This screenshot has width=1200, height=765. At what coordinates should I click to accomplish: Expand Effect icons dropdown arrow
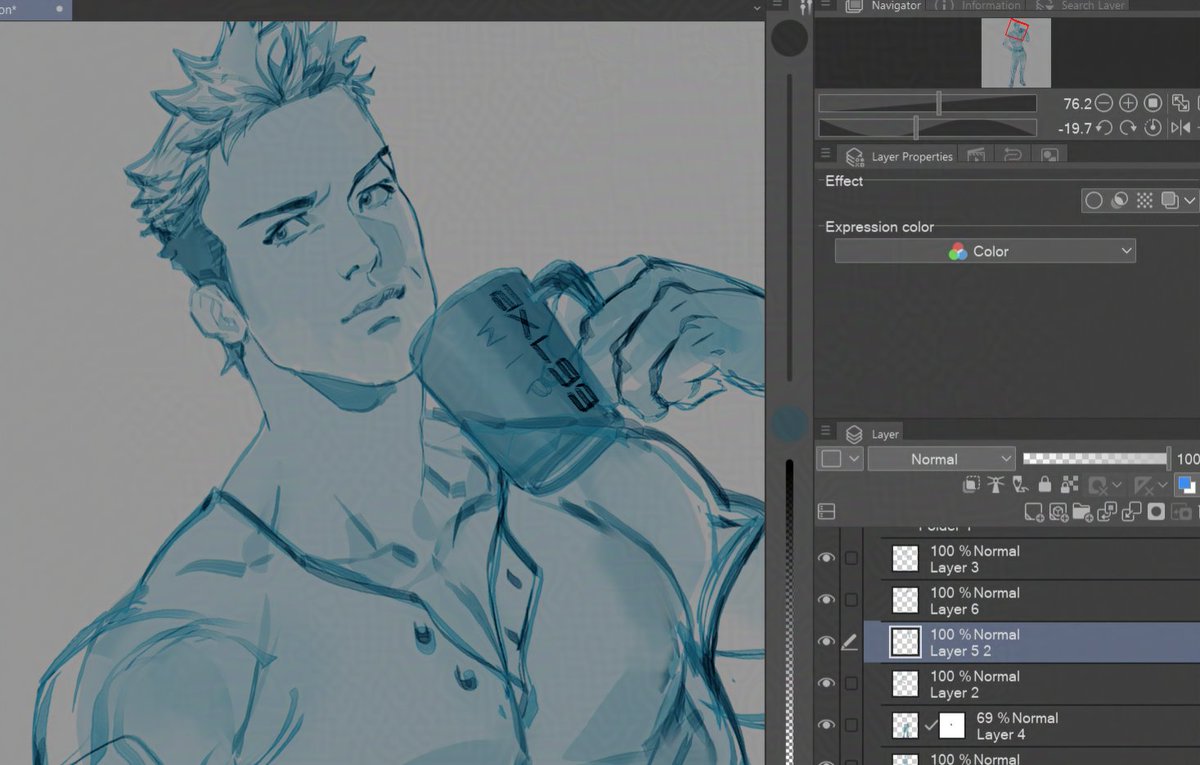(x=1189, y=201)
